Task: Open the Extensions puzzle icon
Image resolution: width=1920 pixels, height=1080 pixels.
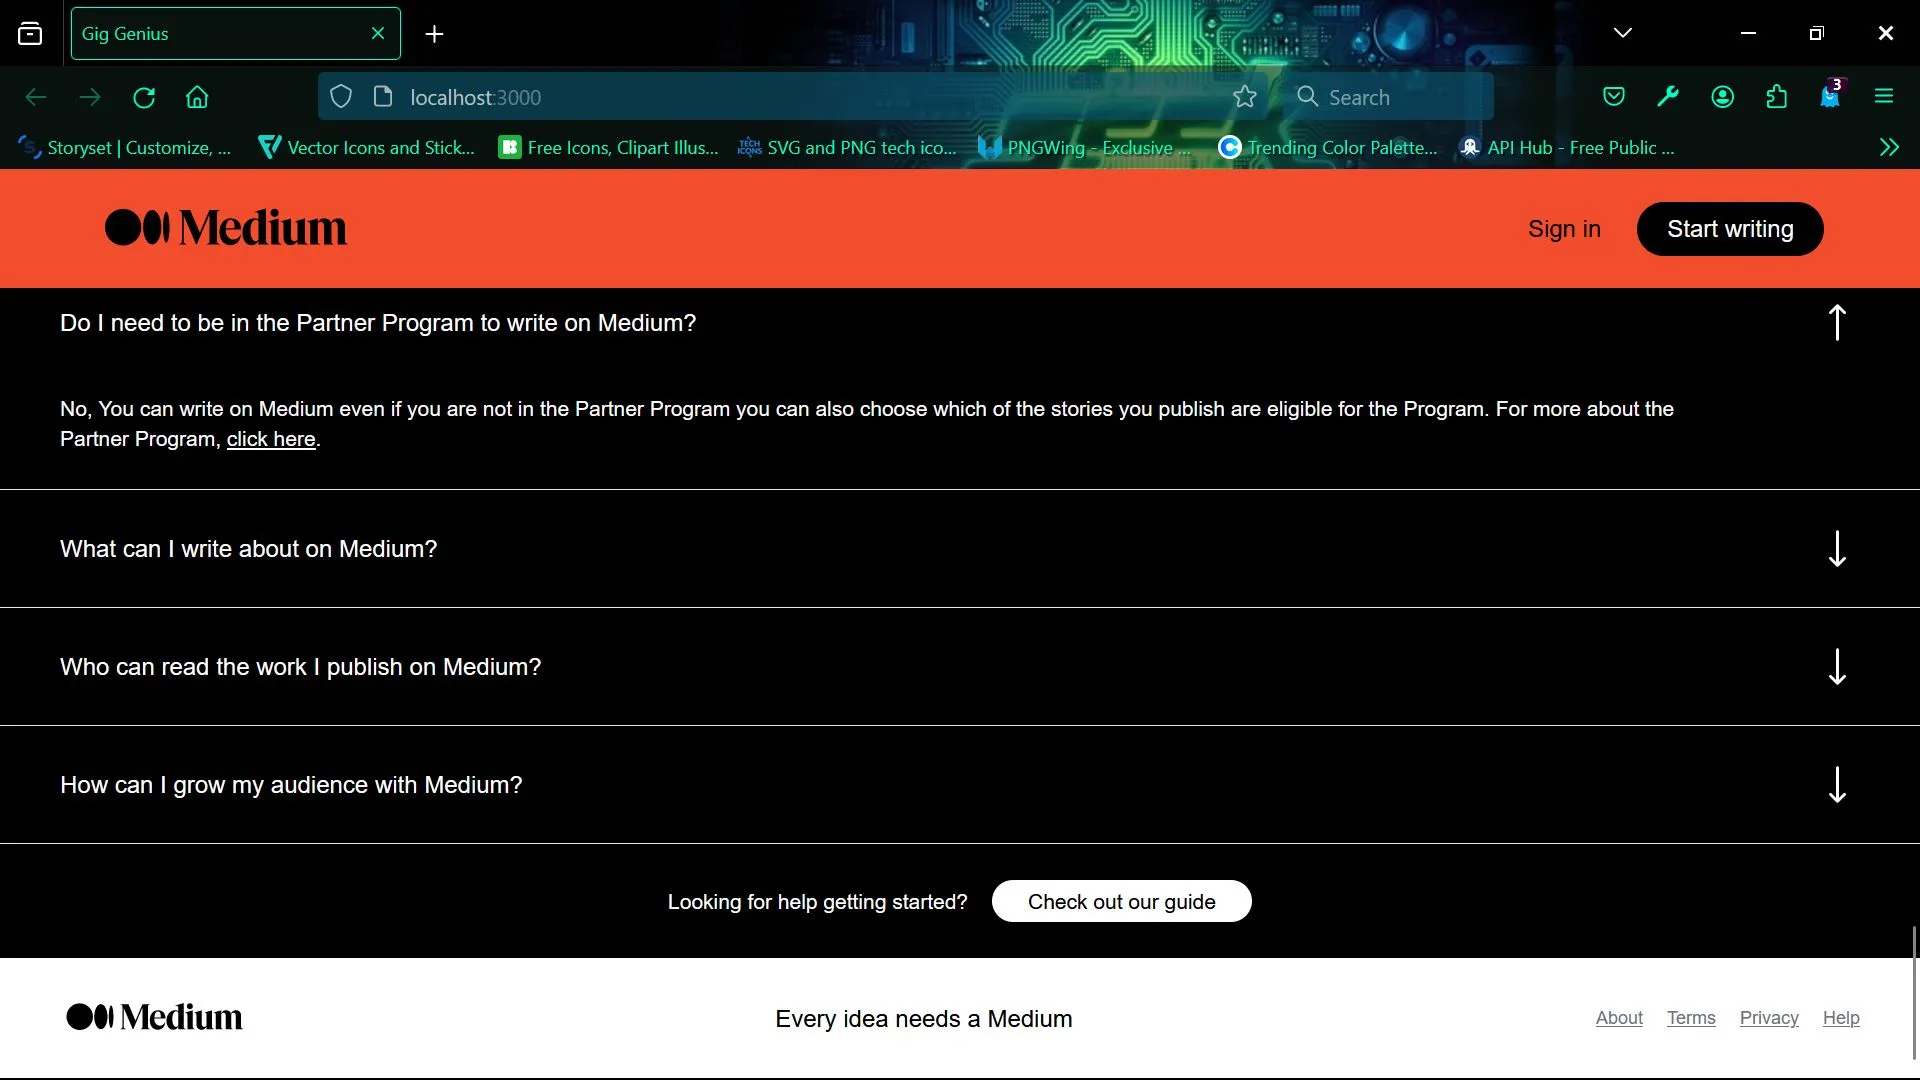Action: 1776,97
